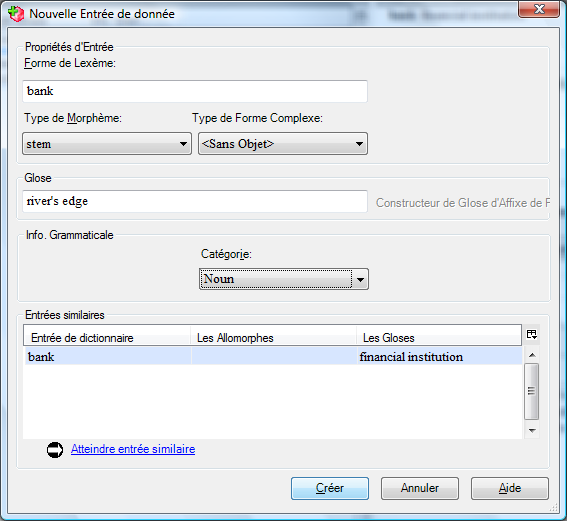Open the Catégorie dropdown showing Noun

point(284,279)
